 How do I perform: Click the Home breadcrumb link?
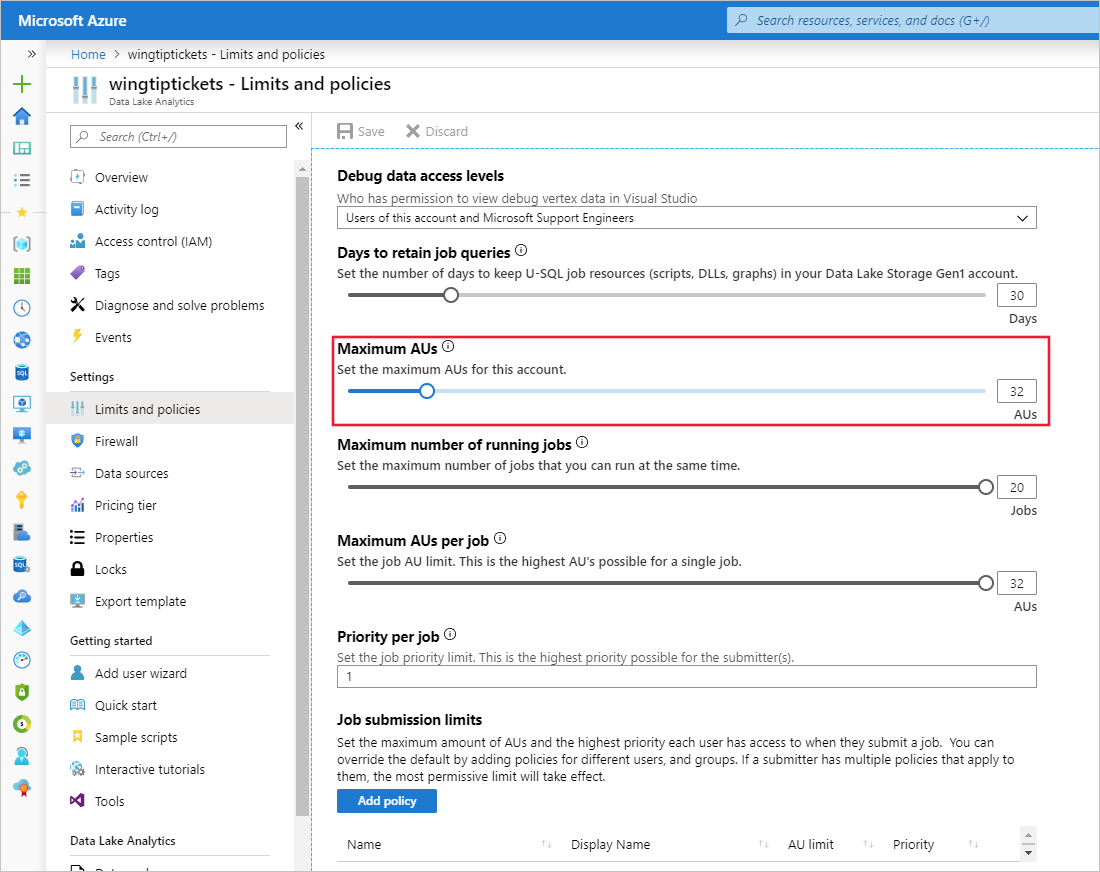pos(88,55)
